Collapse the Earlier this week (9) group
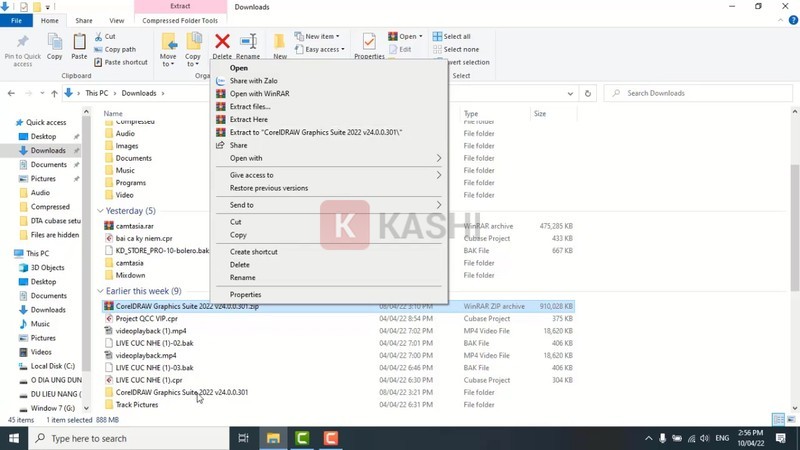Screen dimensions: 800x450 tap(100, 291)
